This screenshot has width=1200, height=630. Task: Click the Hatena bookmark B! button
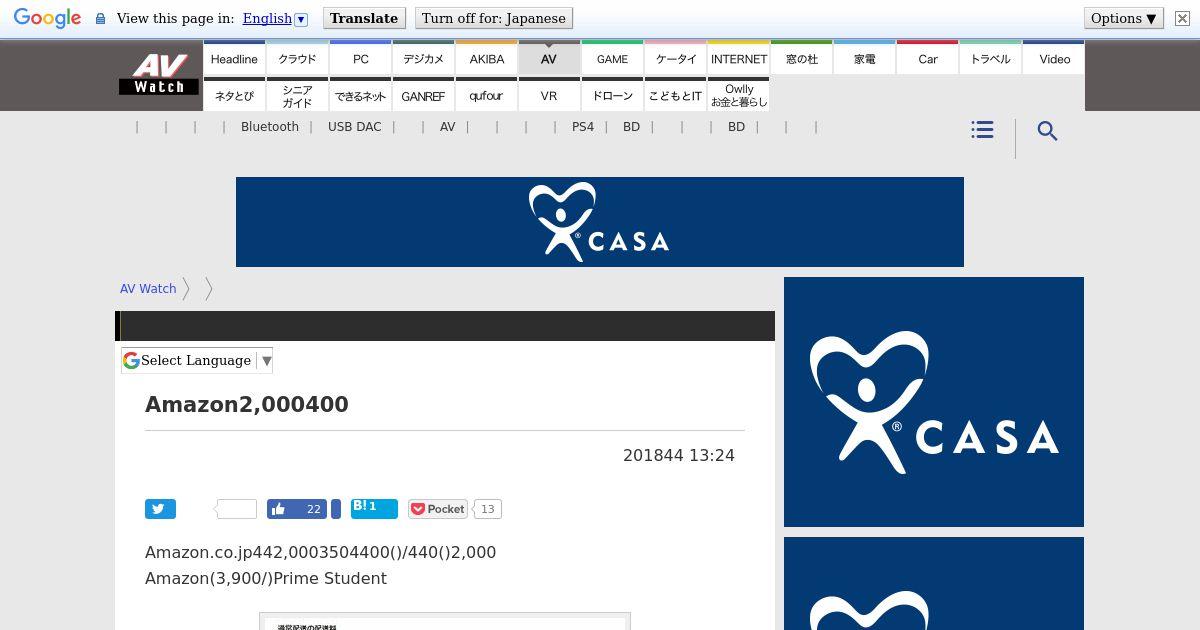[374, 508]
